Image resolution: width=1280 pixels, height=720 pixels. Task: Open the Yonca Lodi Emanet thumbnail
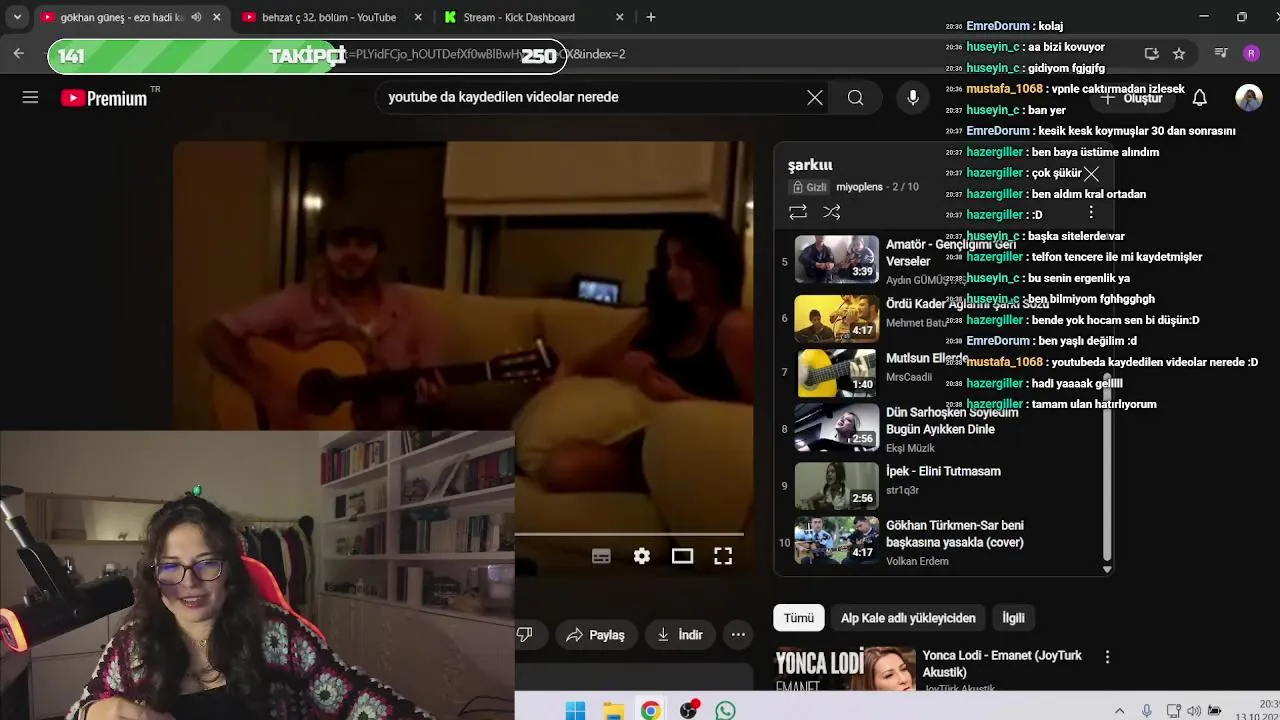pos(845,669)
